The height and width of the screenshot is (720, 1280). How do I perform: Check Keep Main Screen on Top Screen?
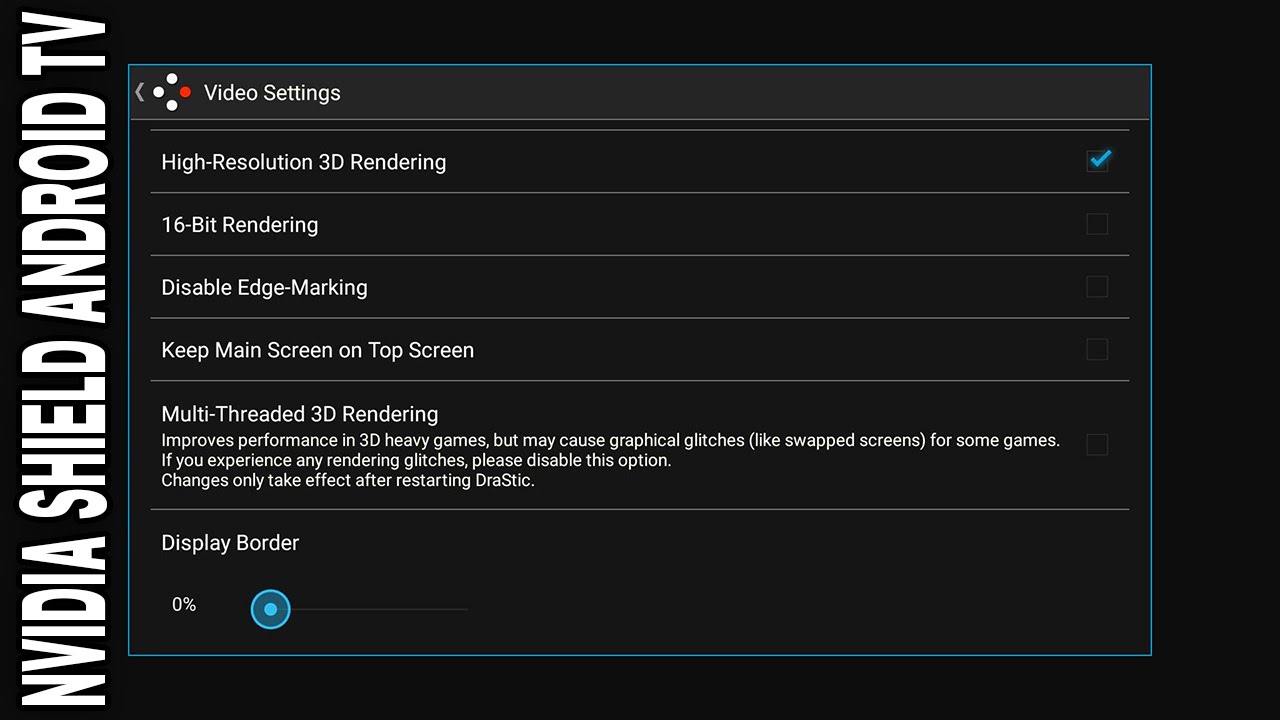point(1097,349)
